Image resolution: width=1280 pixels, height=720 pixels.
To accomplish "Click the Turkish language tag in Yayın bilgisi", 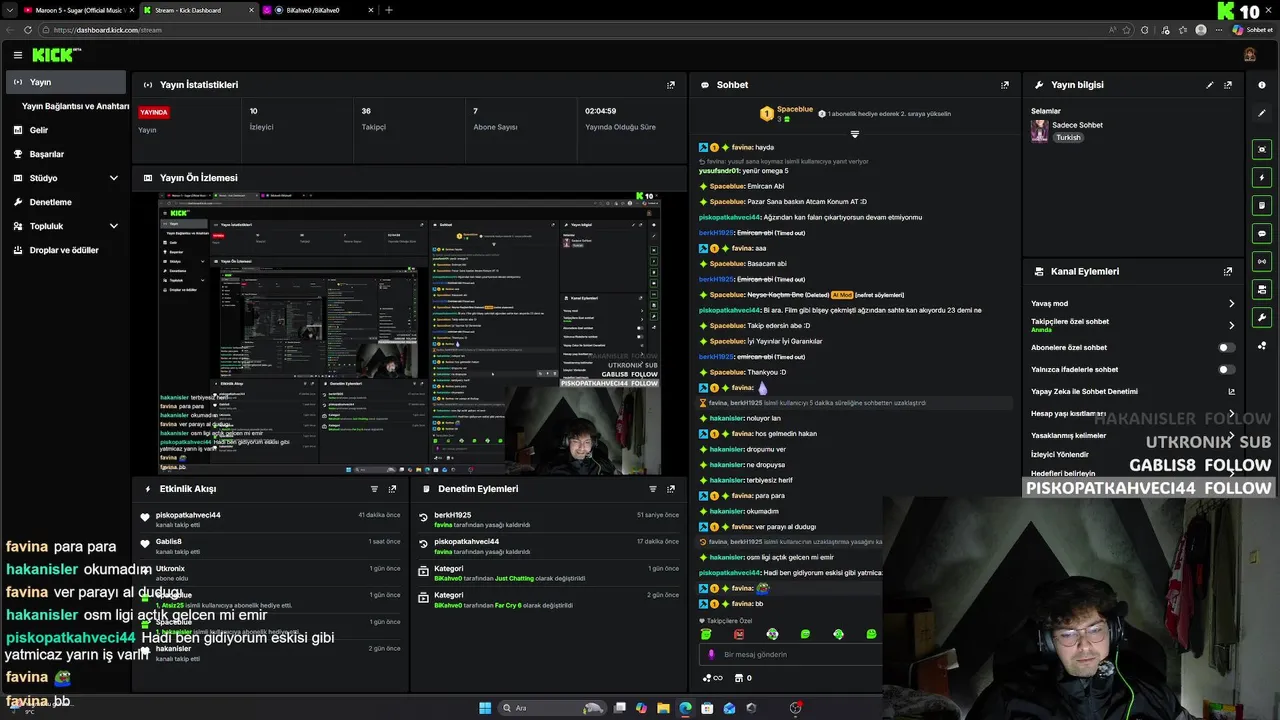I will (x=1068, y=137).
